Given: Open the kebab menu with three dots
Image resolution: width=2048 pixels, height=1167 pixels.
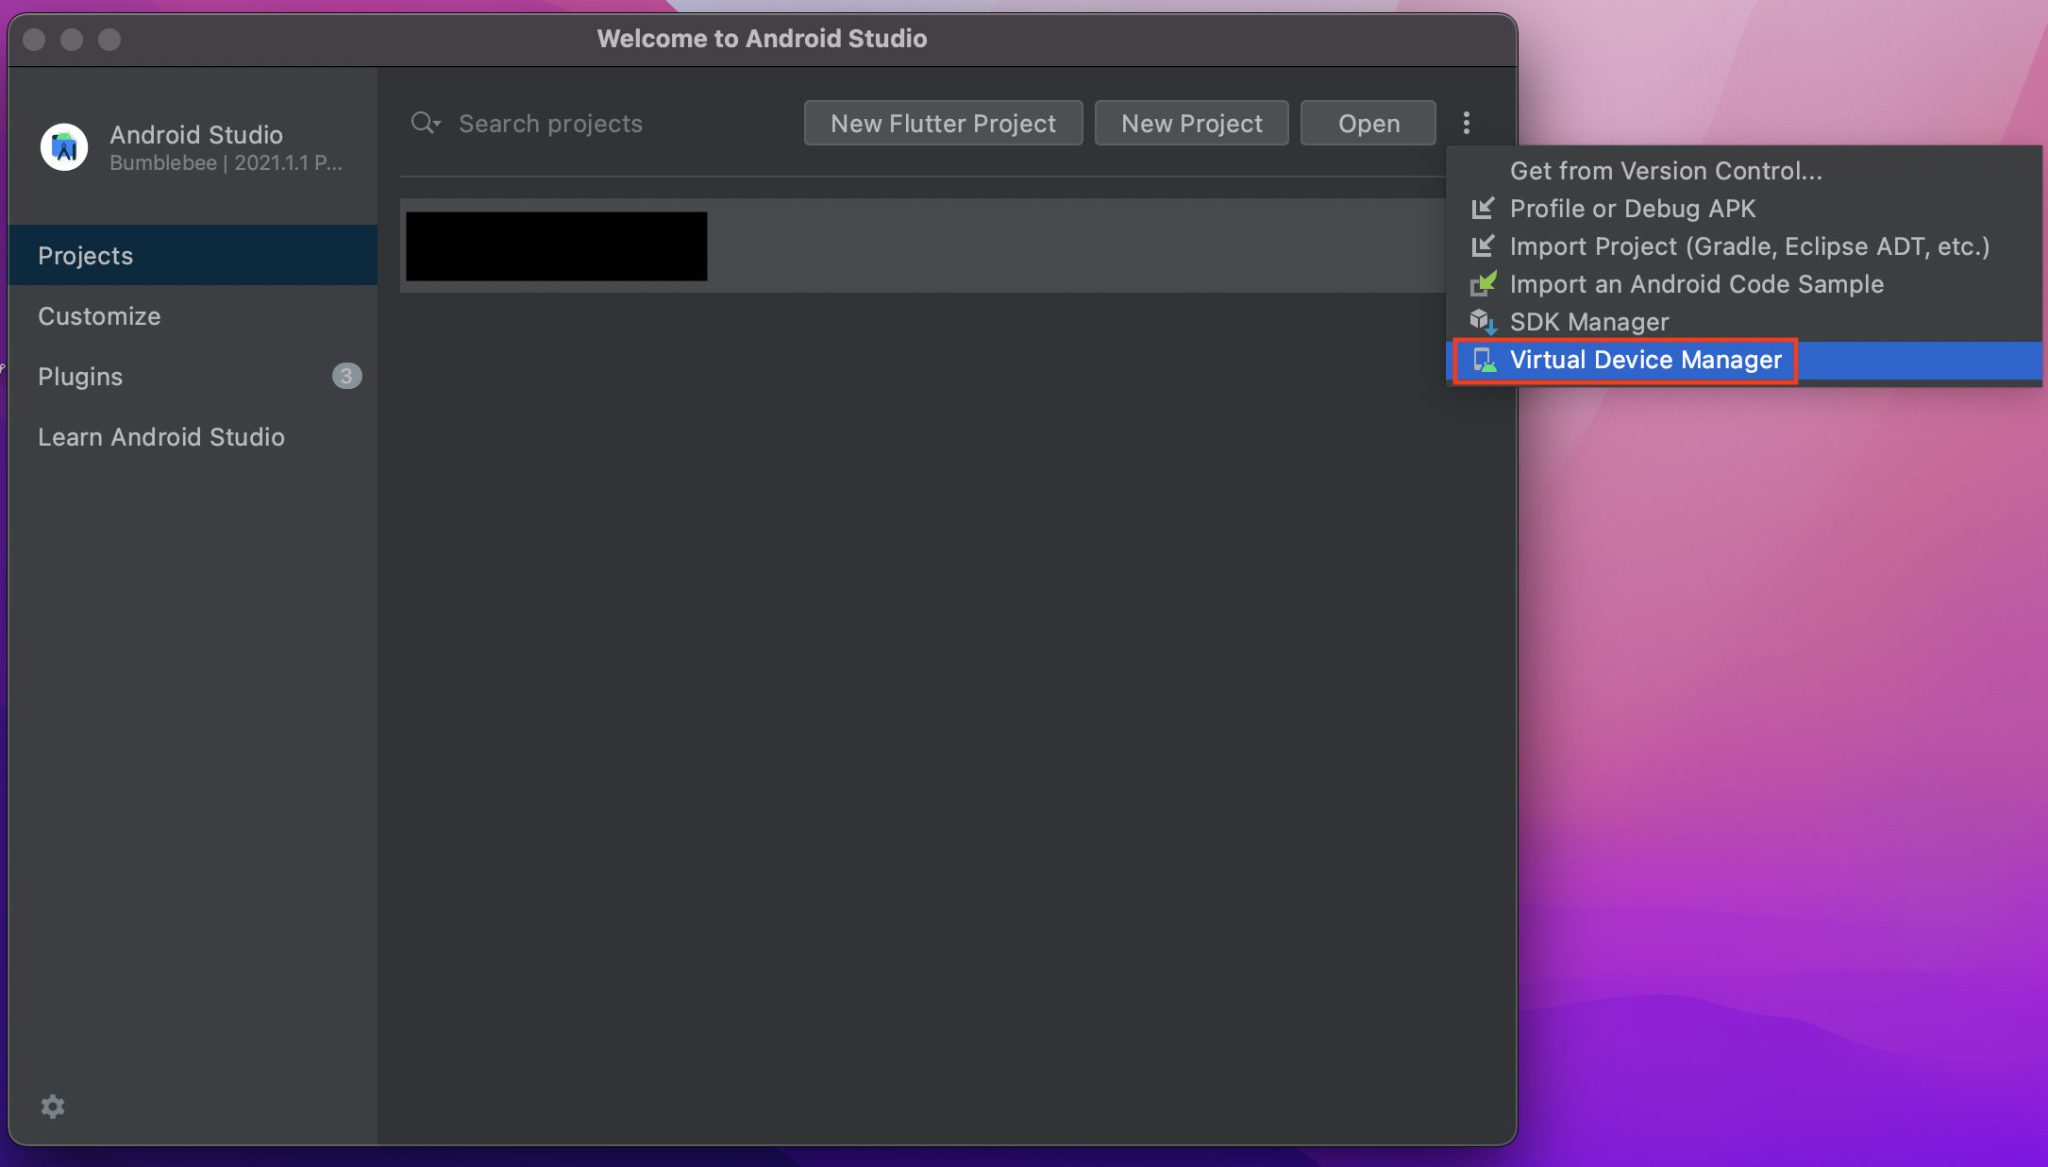Looking at the screenshot, I should point(1467,122).
